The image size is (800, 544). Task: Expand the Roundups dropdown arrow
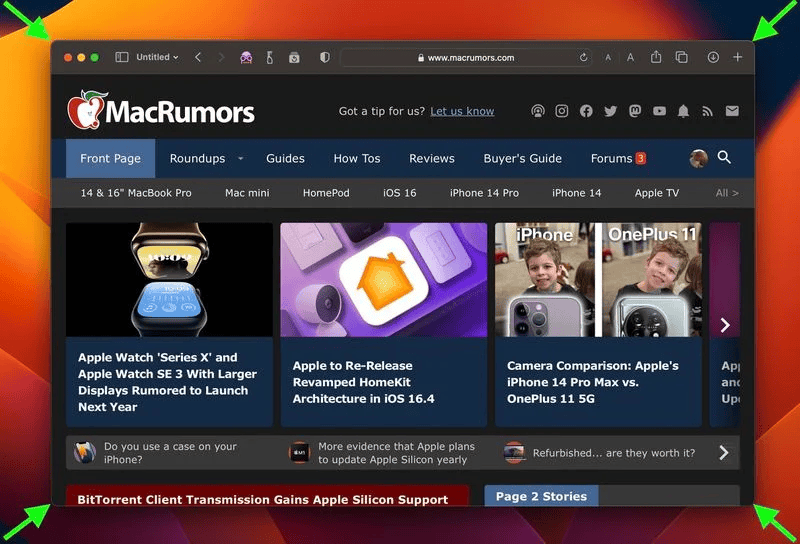241,159
